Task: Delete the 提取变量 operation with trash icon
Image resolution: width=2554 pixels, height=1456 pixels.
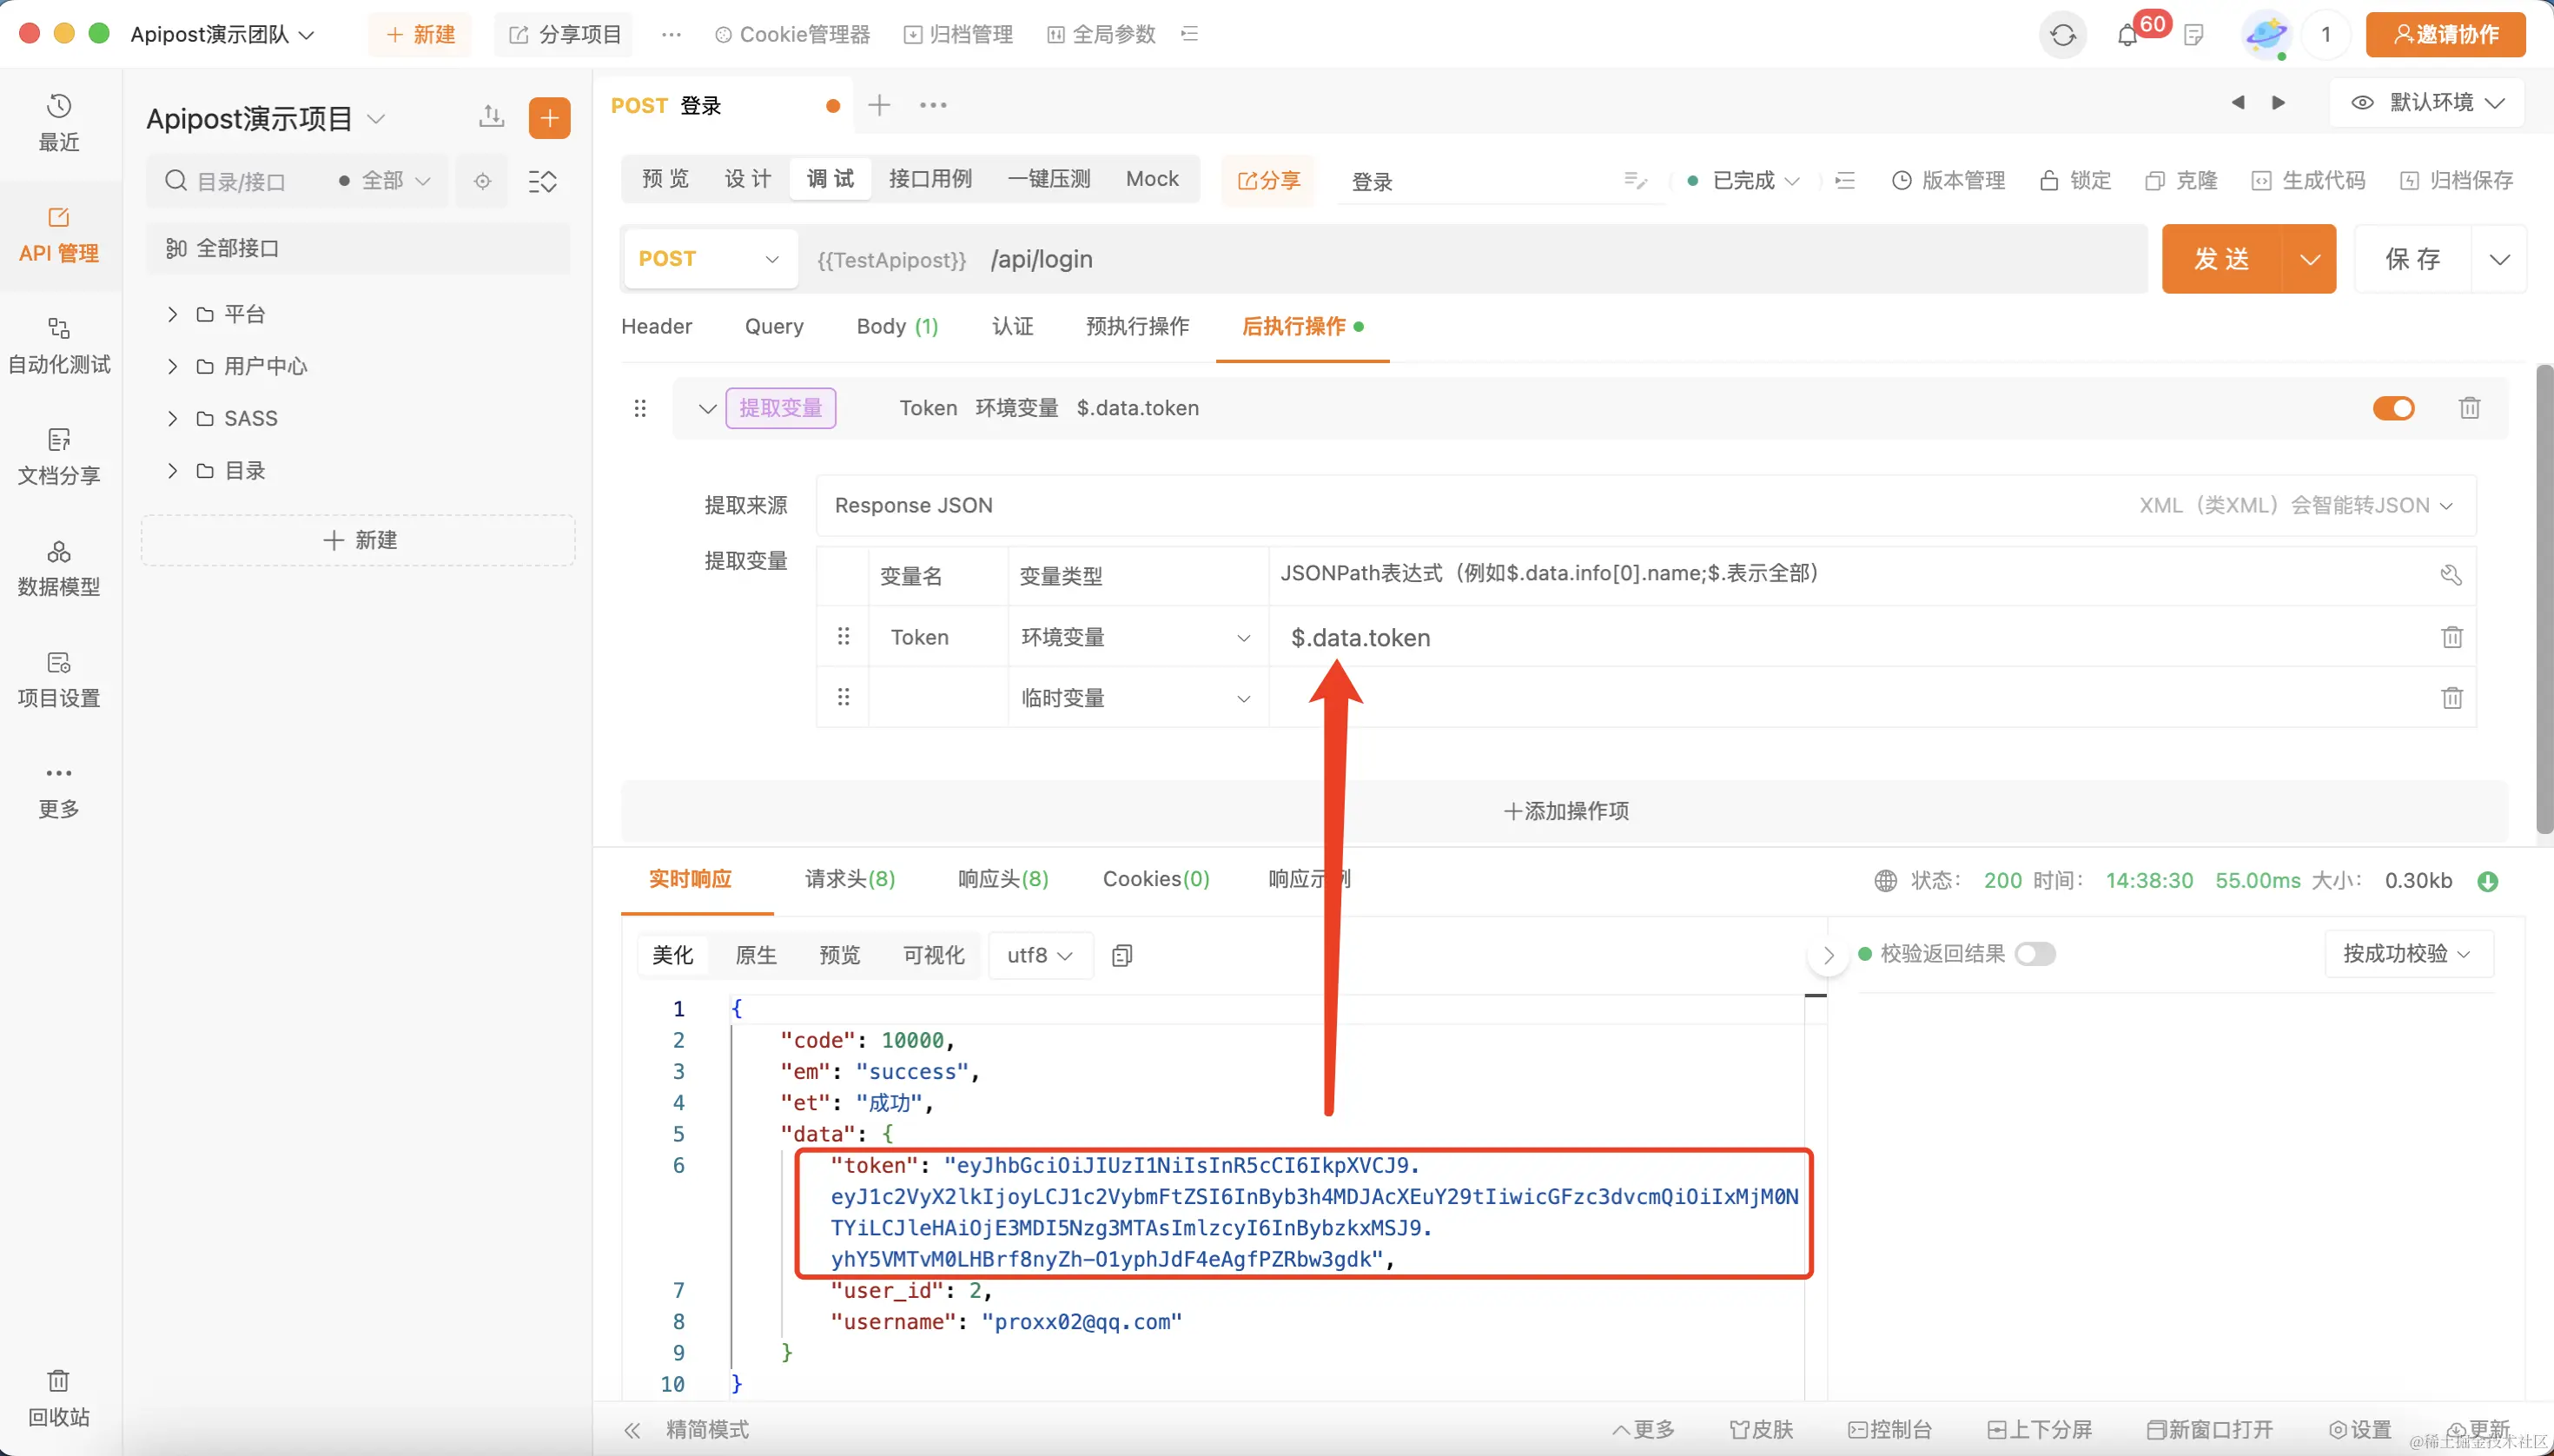Action: point(2469,408)
